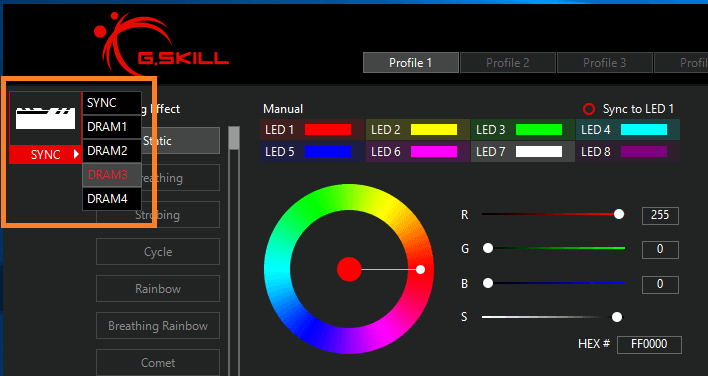Choose the Rainbow lighting effect

click(x=158, y=288)
